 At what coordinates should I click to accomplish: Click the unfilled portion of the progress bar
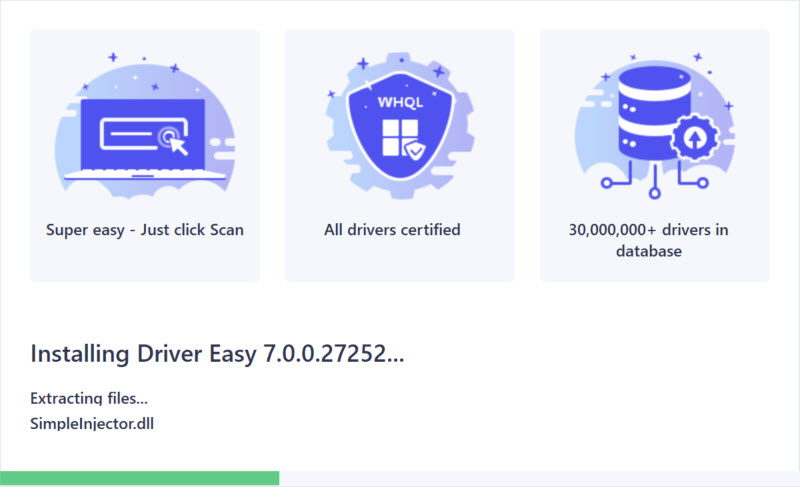click(x=539, y=478)
